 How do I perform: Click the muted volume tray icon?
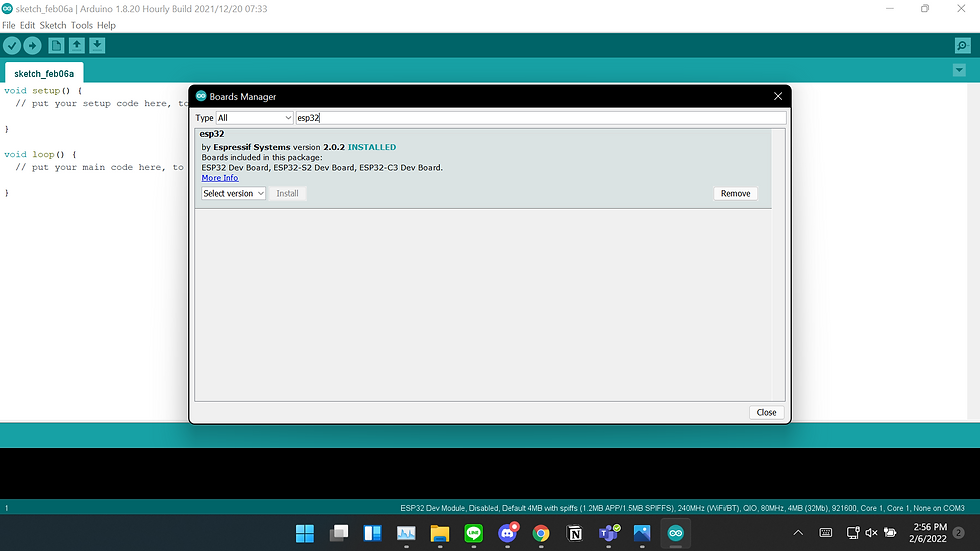click(871, 533)
